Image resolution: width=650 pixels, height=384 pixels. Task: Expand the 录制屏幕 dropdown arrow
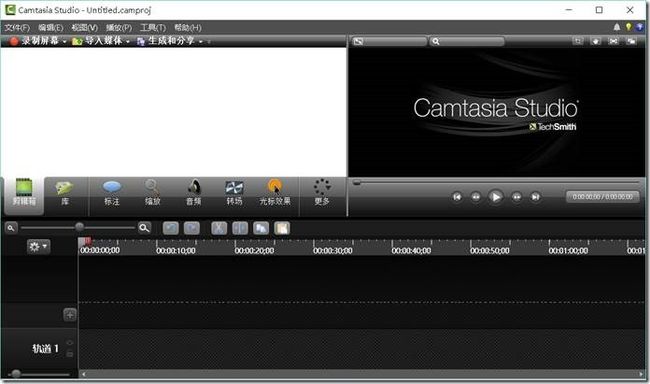pos(64,41)
